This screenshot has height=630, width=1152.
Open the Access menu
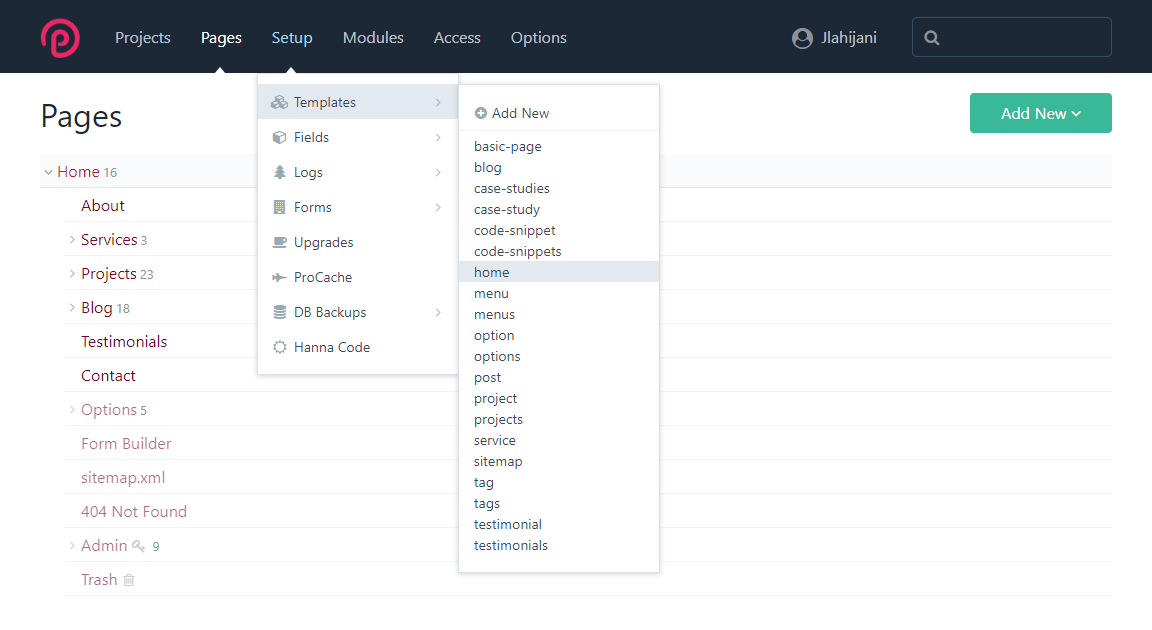pyautogui.click(x=457, y=37)
